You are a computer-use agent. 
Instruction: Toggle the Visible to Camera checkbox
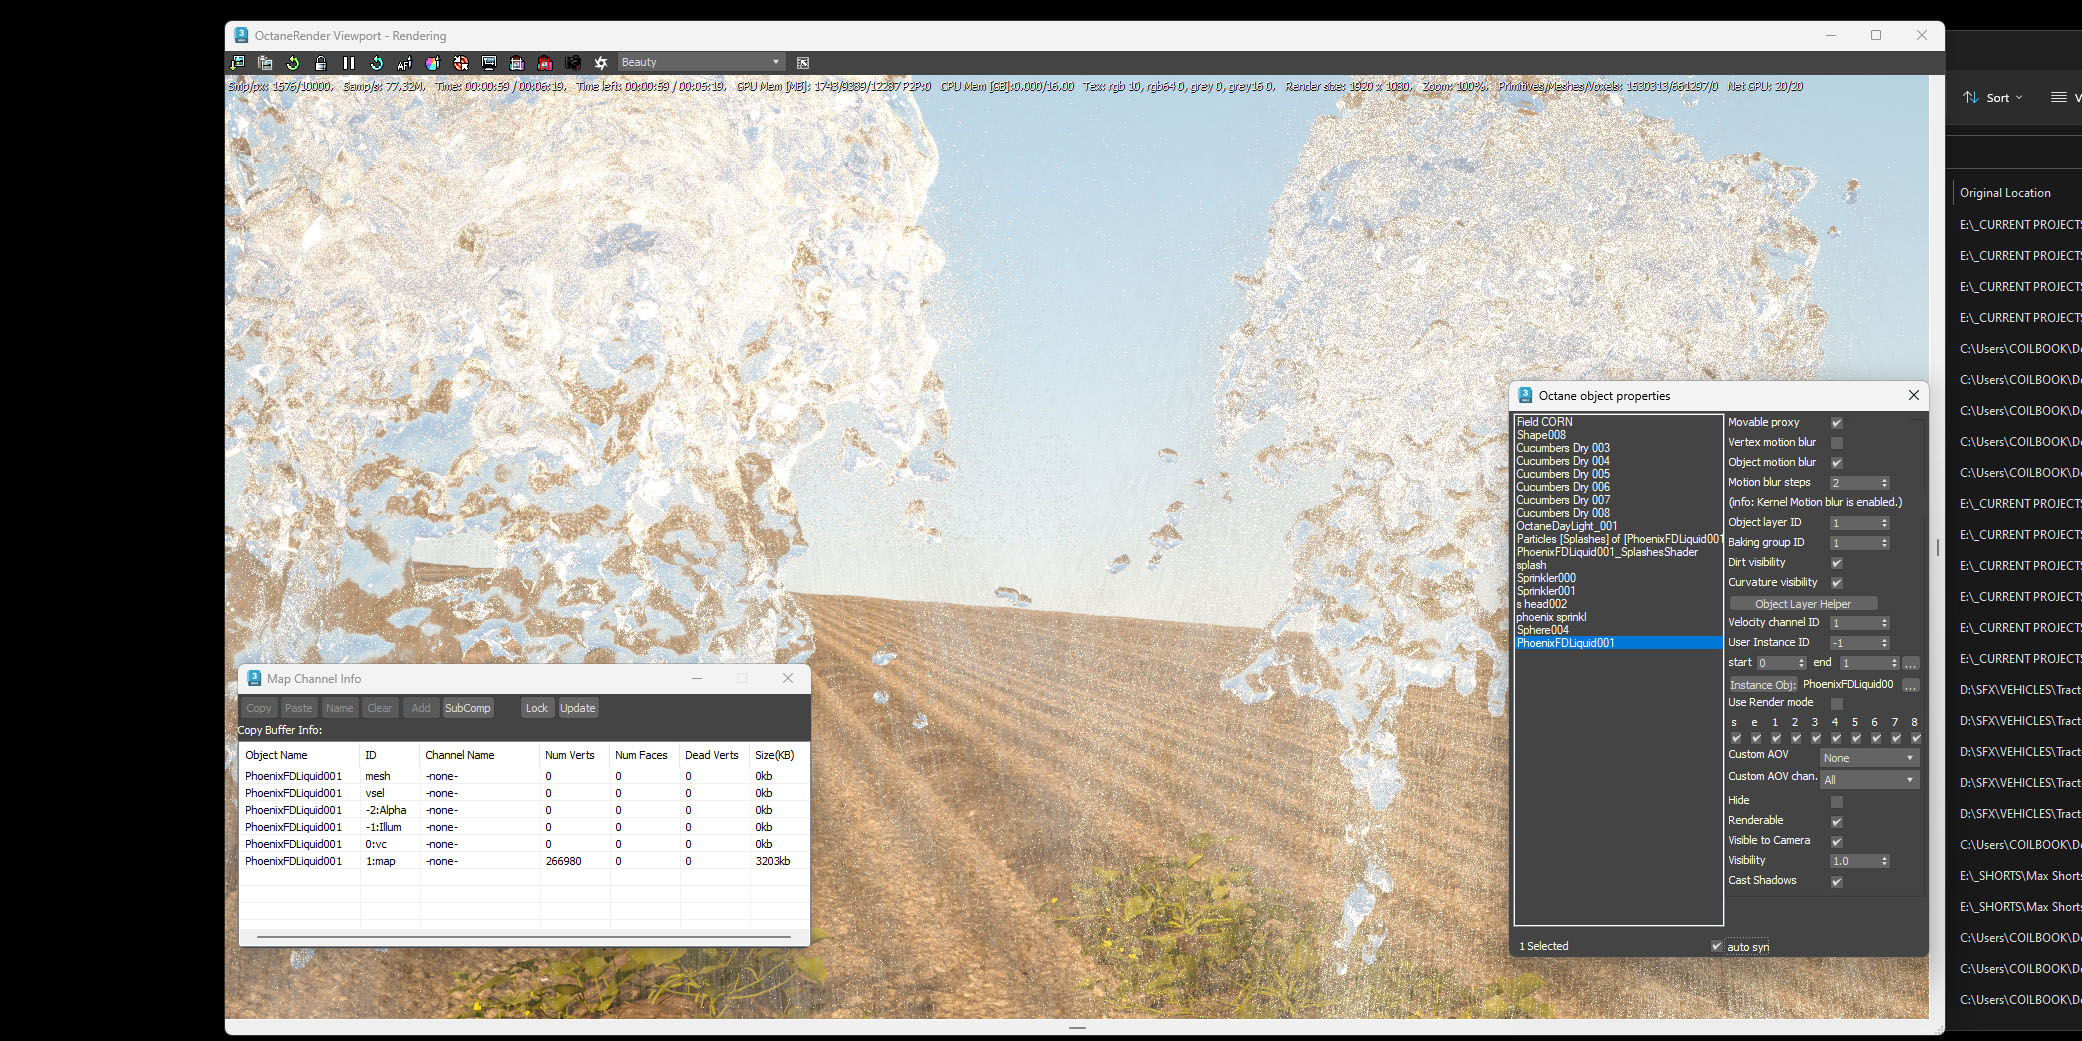pos(1837,842)
